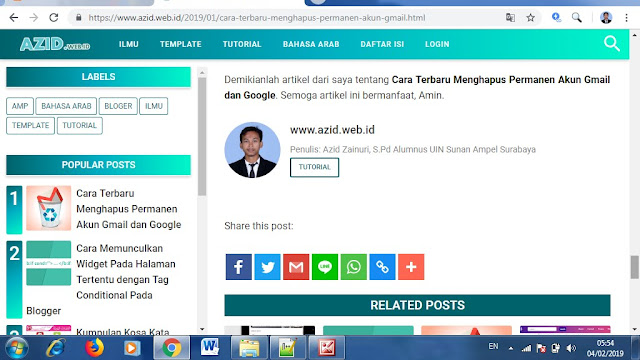This screenshot has height=360, width=640.
Task: Select AMP label tag
Action: 20,106
